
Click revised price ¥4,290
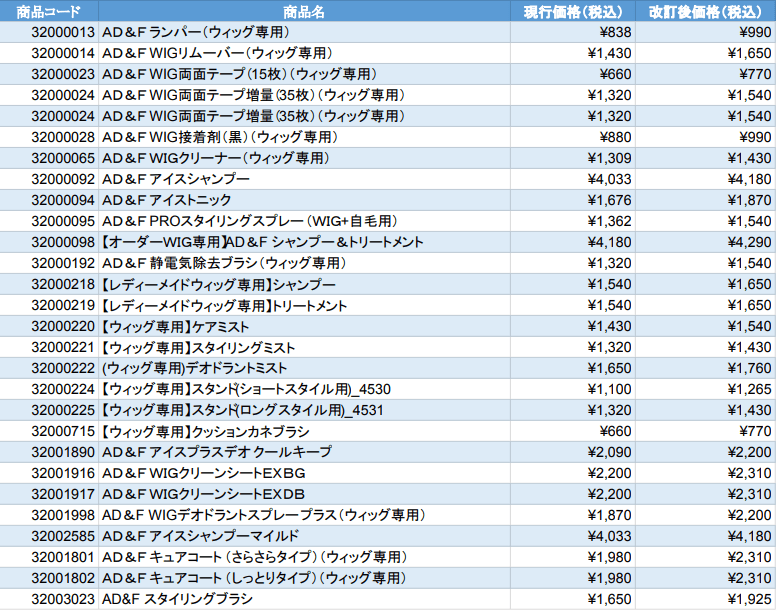(x=706, y=242)
